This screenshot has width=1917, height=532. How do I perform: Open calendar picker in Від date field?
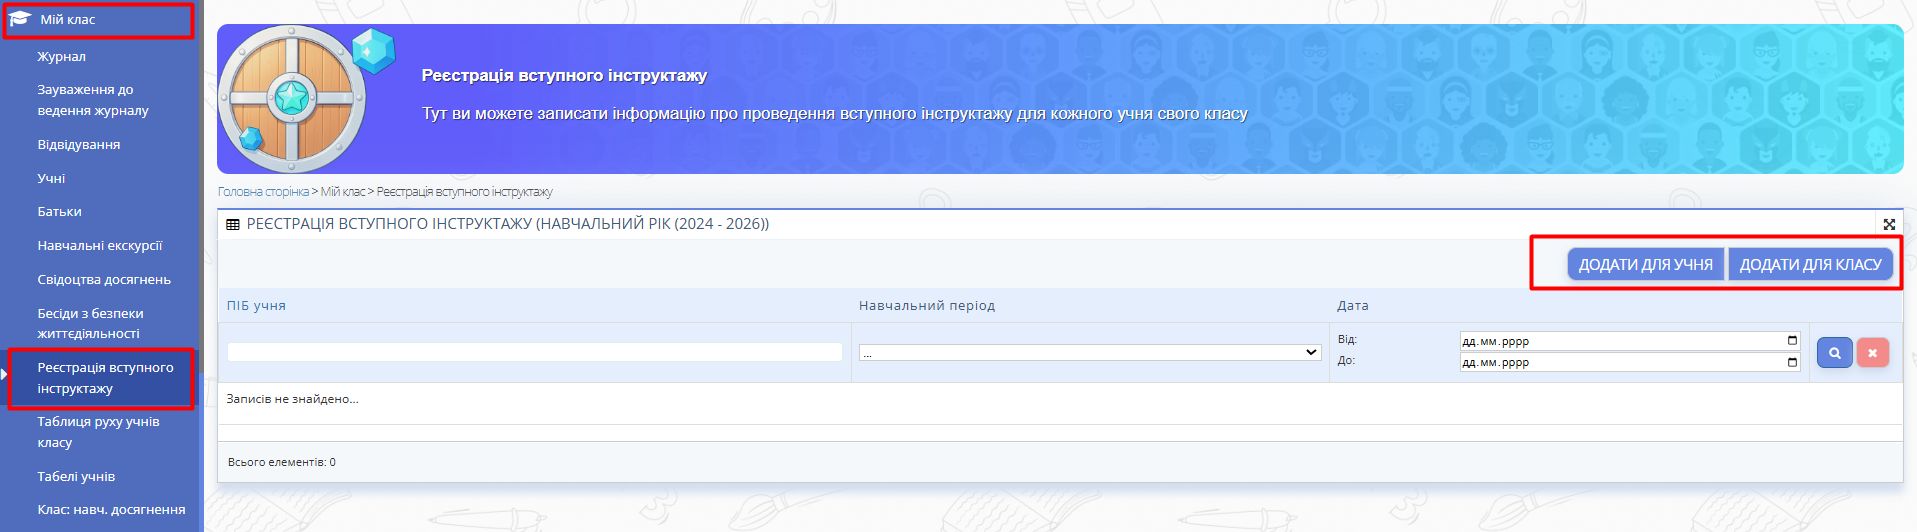click(x=1792, y=341)
